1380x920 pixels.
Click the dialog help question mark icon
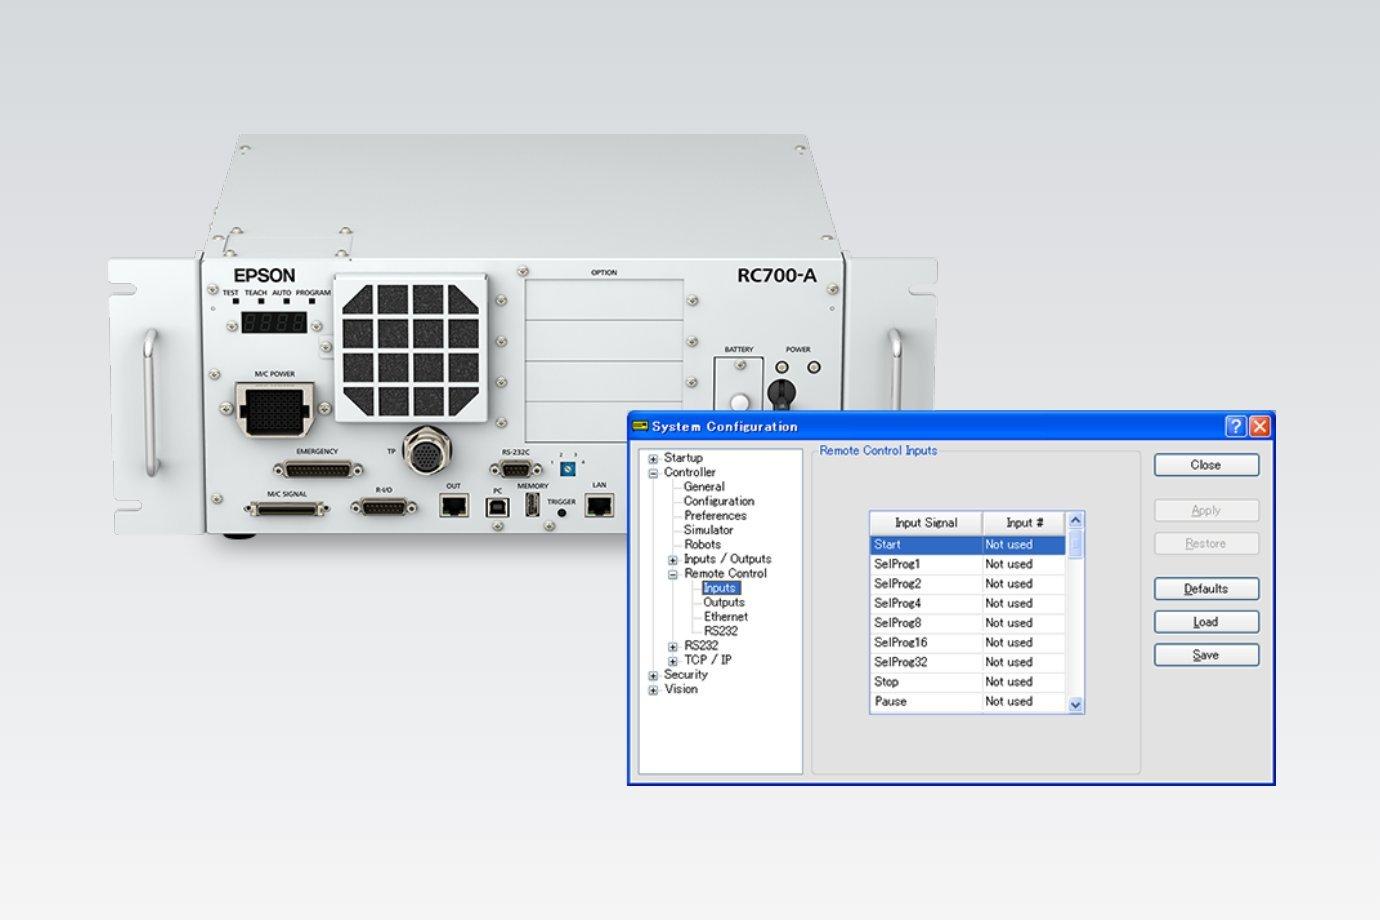(x=1235, y=427)
